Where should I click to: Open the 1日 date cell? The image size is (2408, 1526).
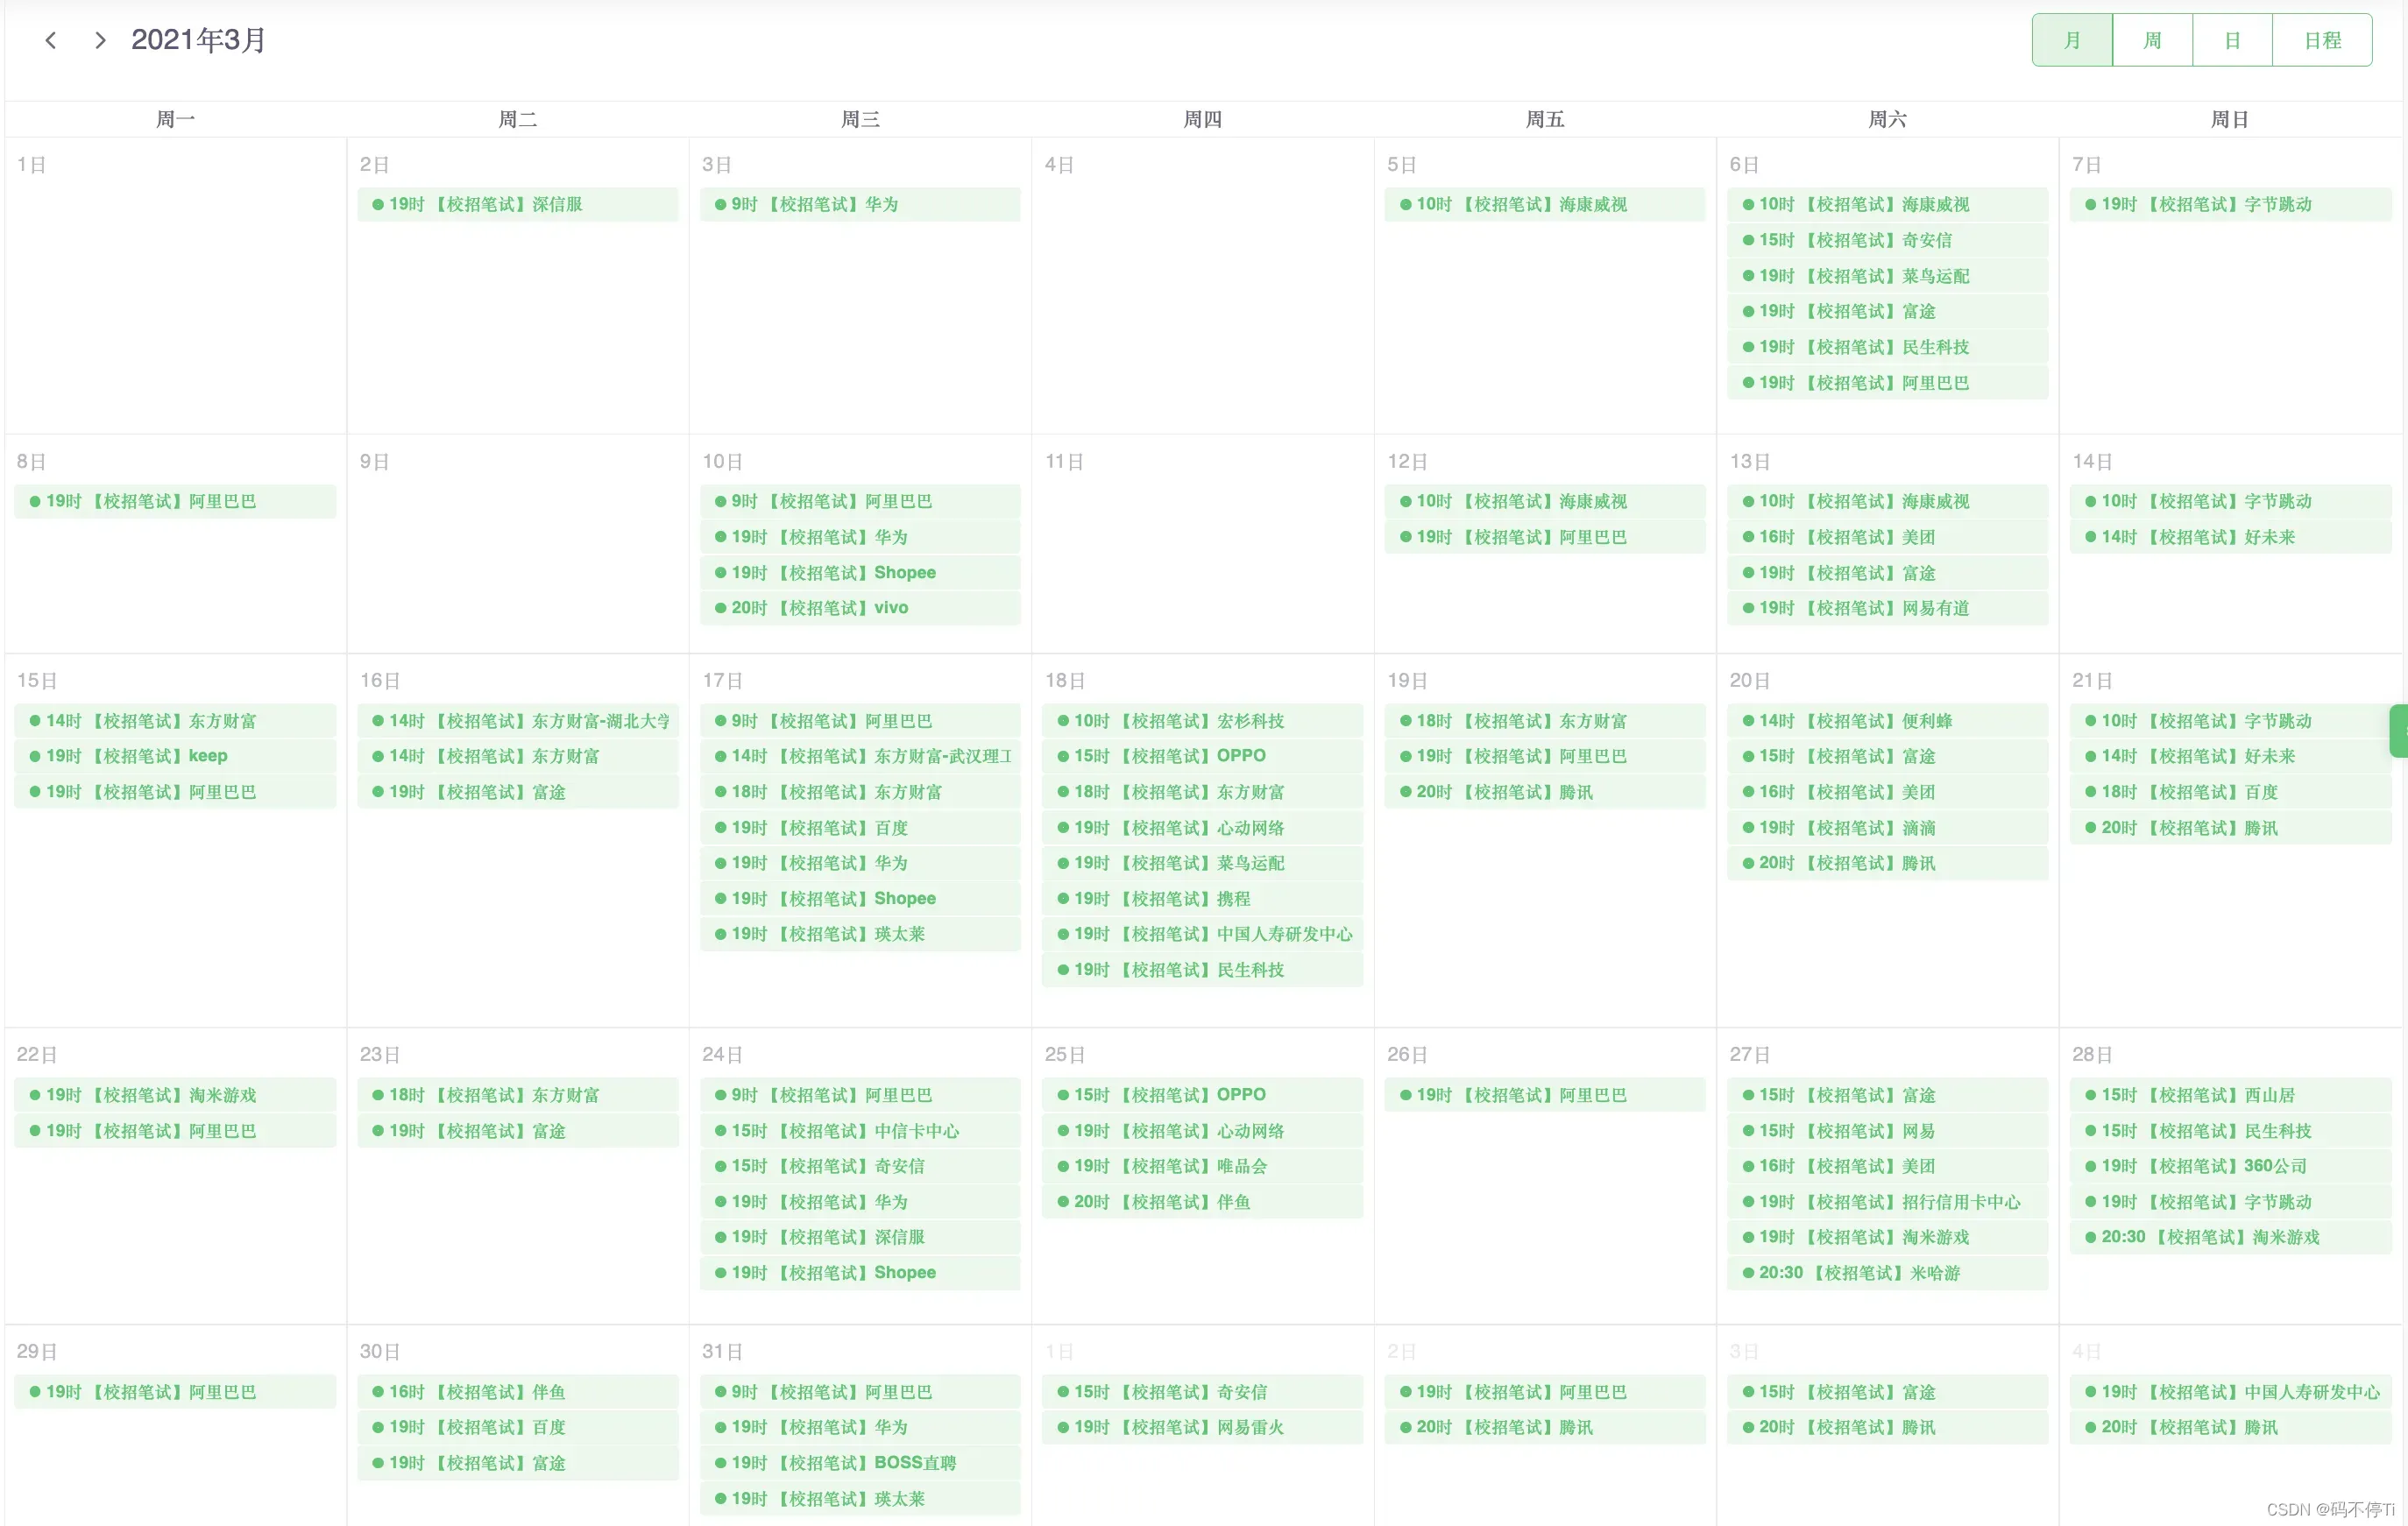pos(175,285)
